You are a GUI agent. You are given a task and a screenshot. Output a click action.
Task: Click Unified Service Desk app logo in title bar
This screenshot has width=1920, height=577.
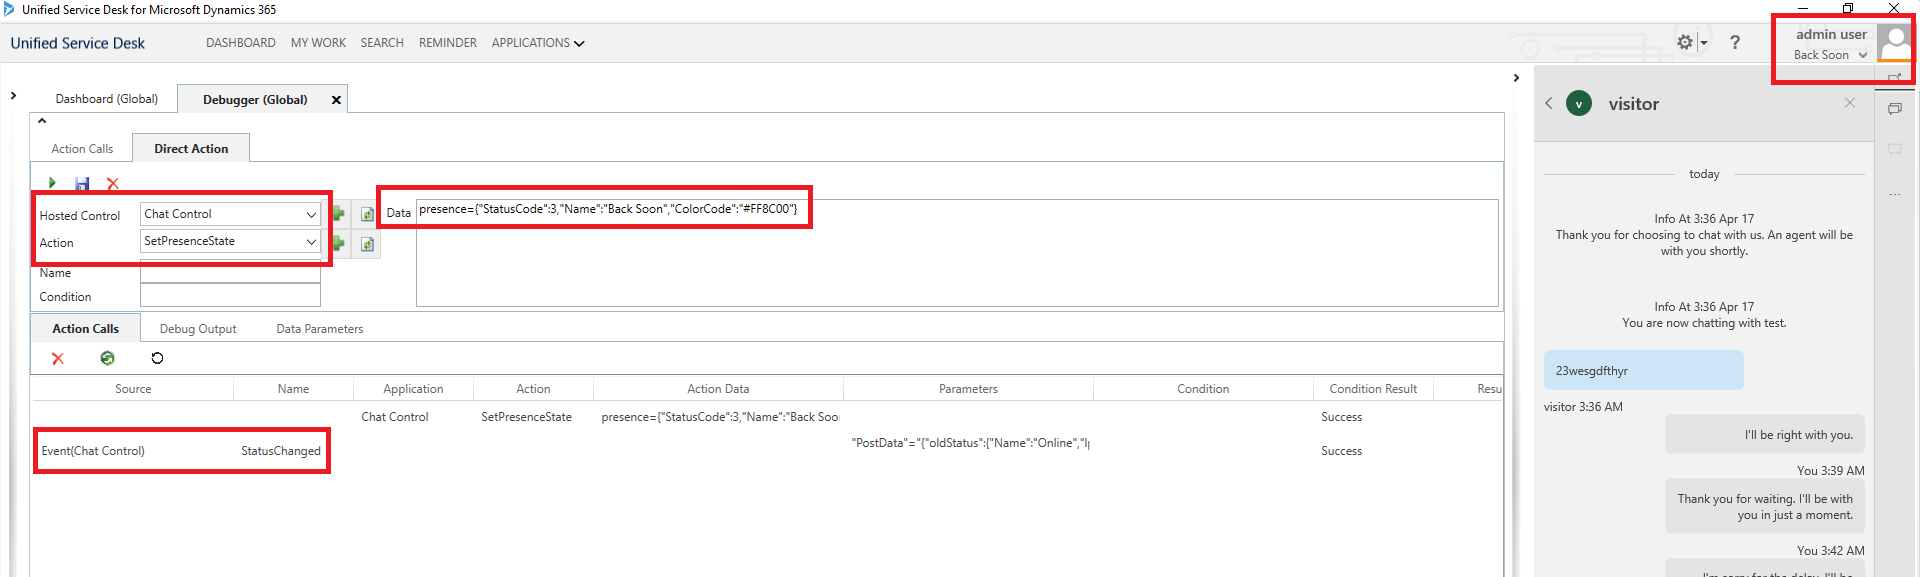click(x=8, y=9)
